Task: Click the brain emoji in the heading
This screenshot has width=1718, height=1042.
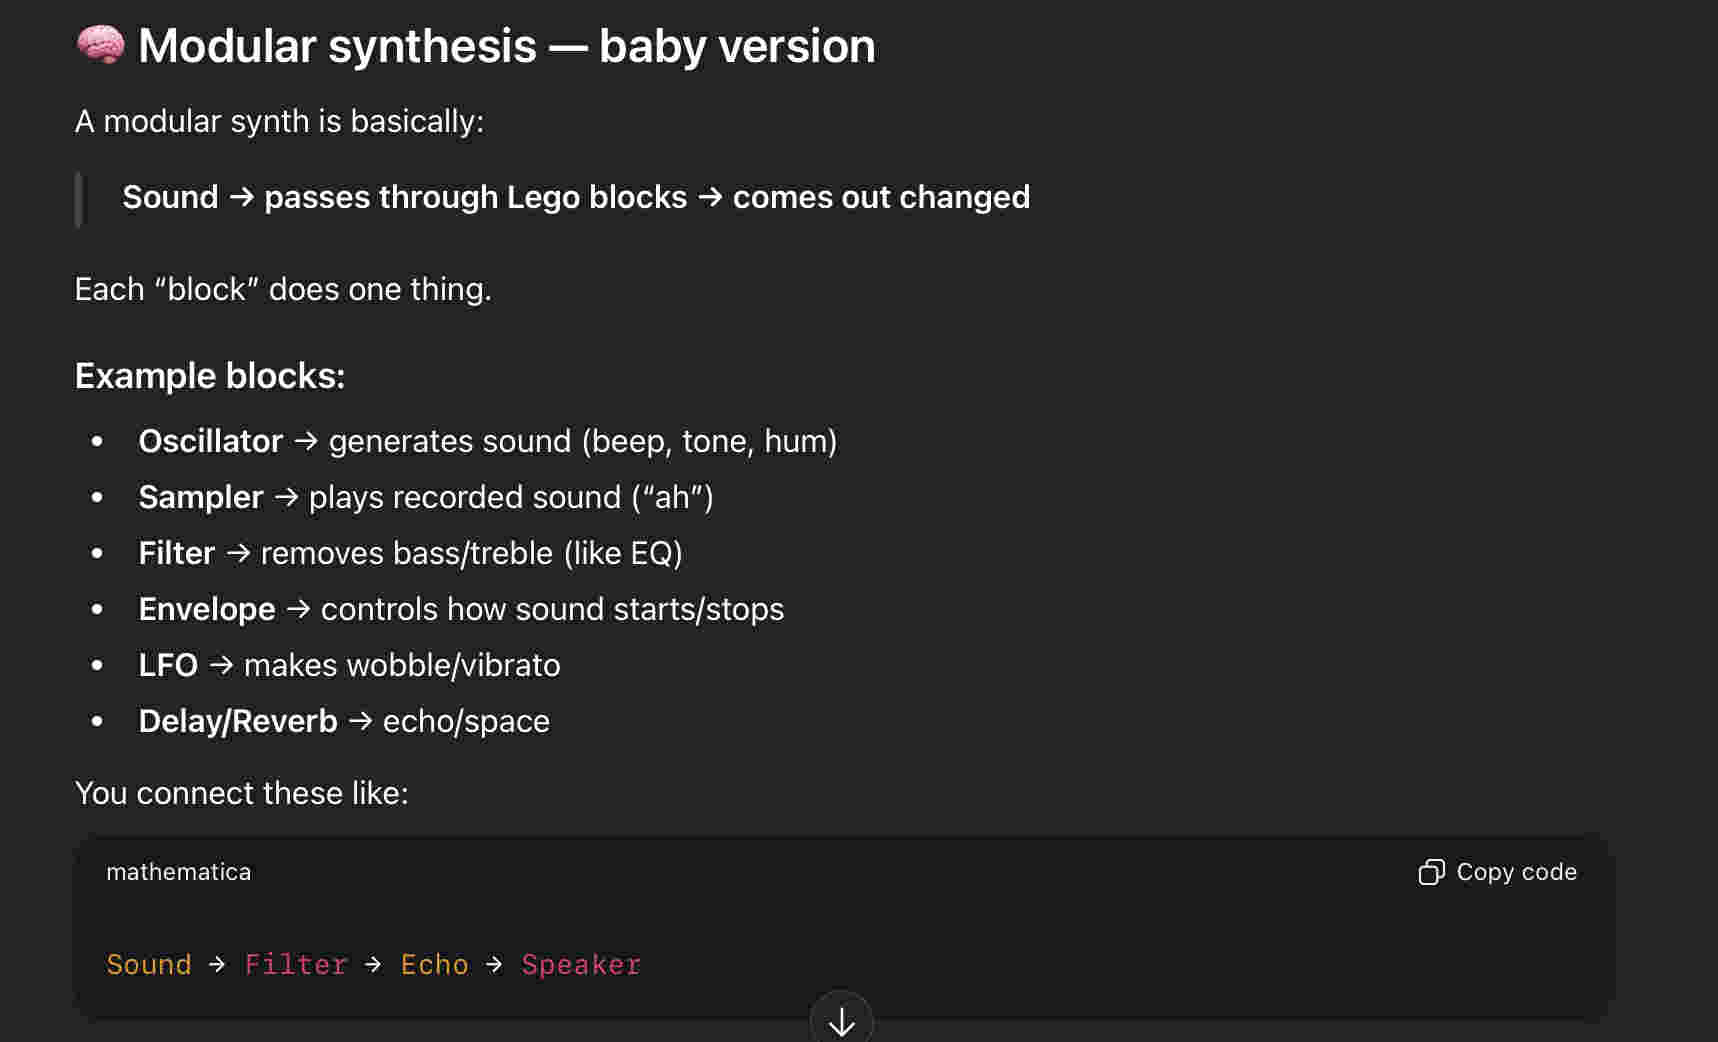Action: [101, 45]
